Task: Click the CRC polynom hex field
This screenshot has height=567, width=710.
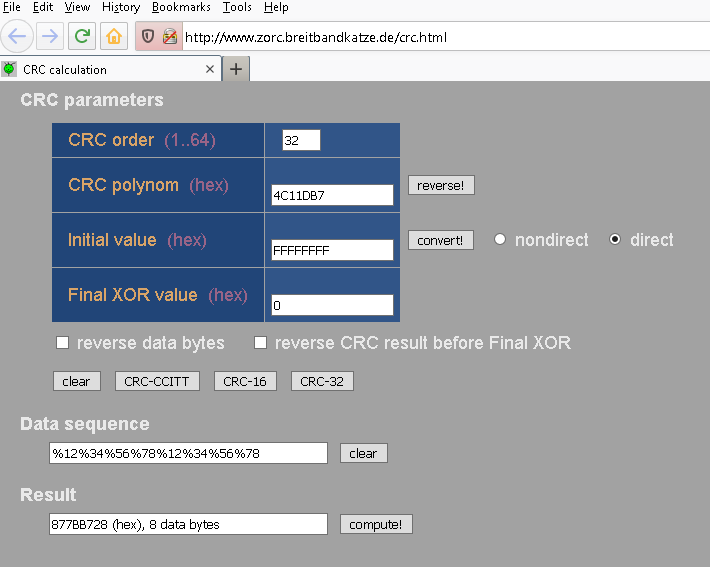Action: coord(332,195)
